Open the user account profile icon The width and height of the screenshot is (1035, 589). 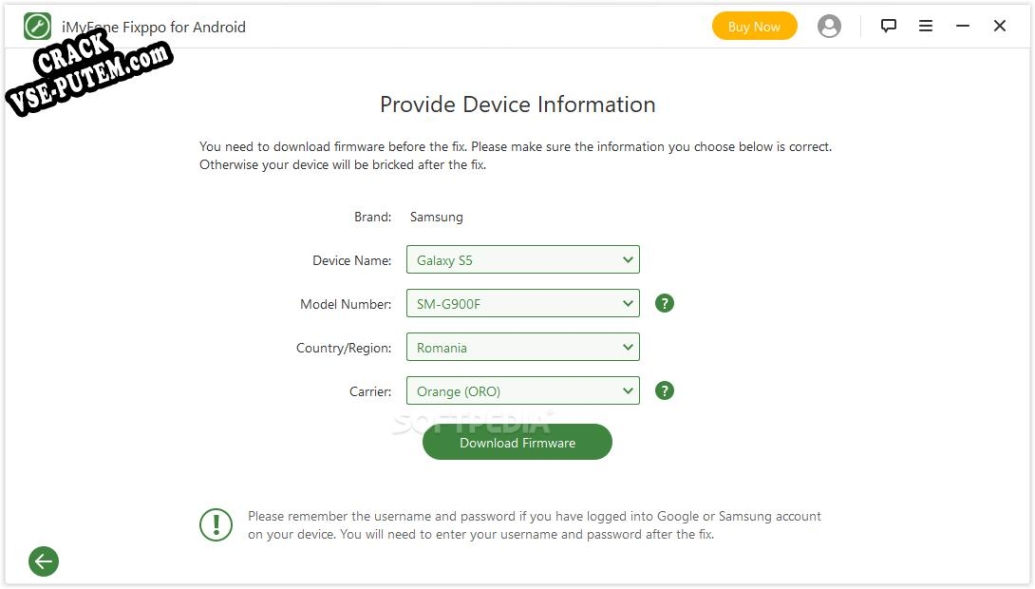(x=829, y=26)
